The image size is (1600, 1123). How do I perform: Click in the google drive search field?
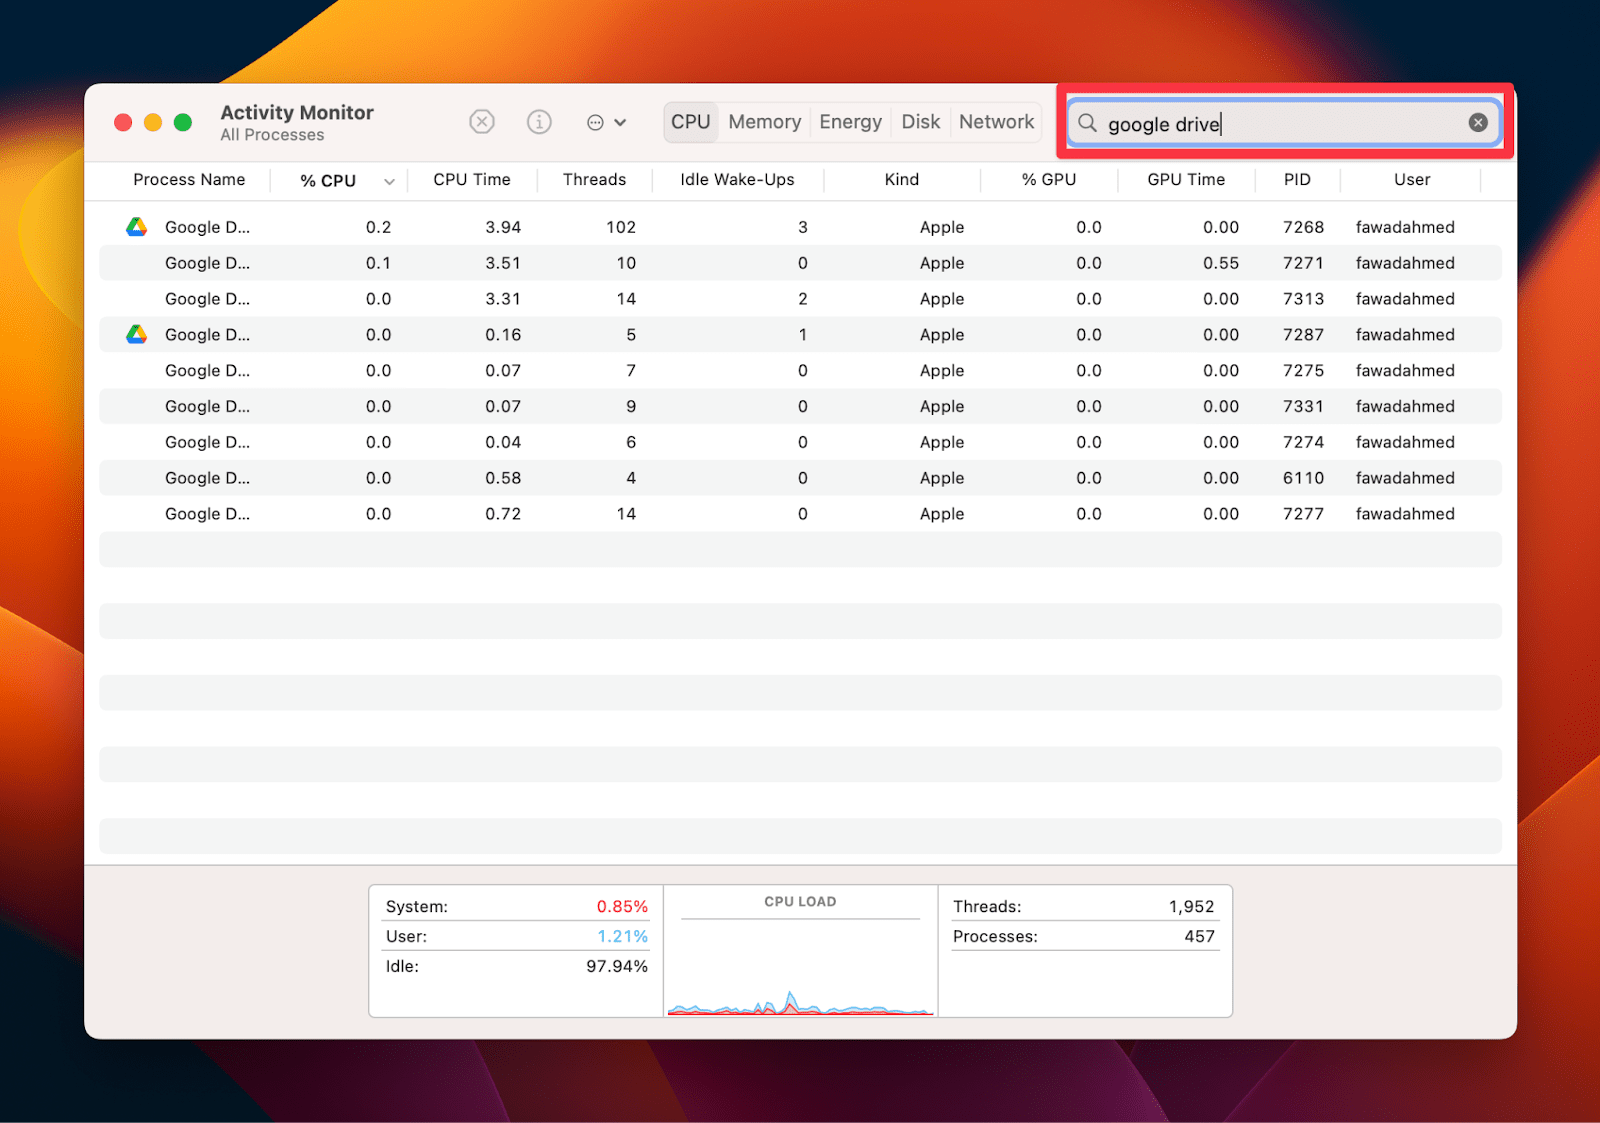pyautogui.click(x=1280, y=124)
